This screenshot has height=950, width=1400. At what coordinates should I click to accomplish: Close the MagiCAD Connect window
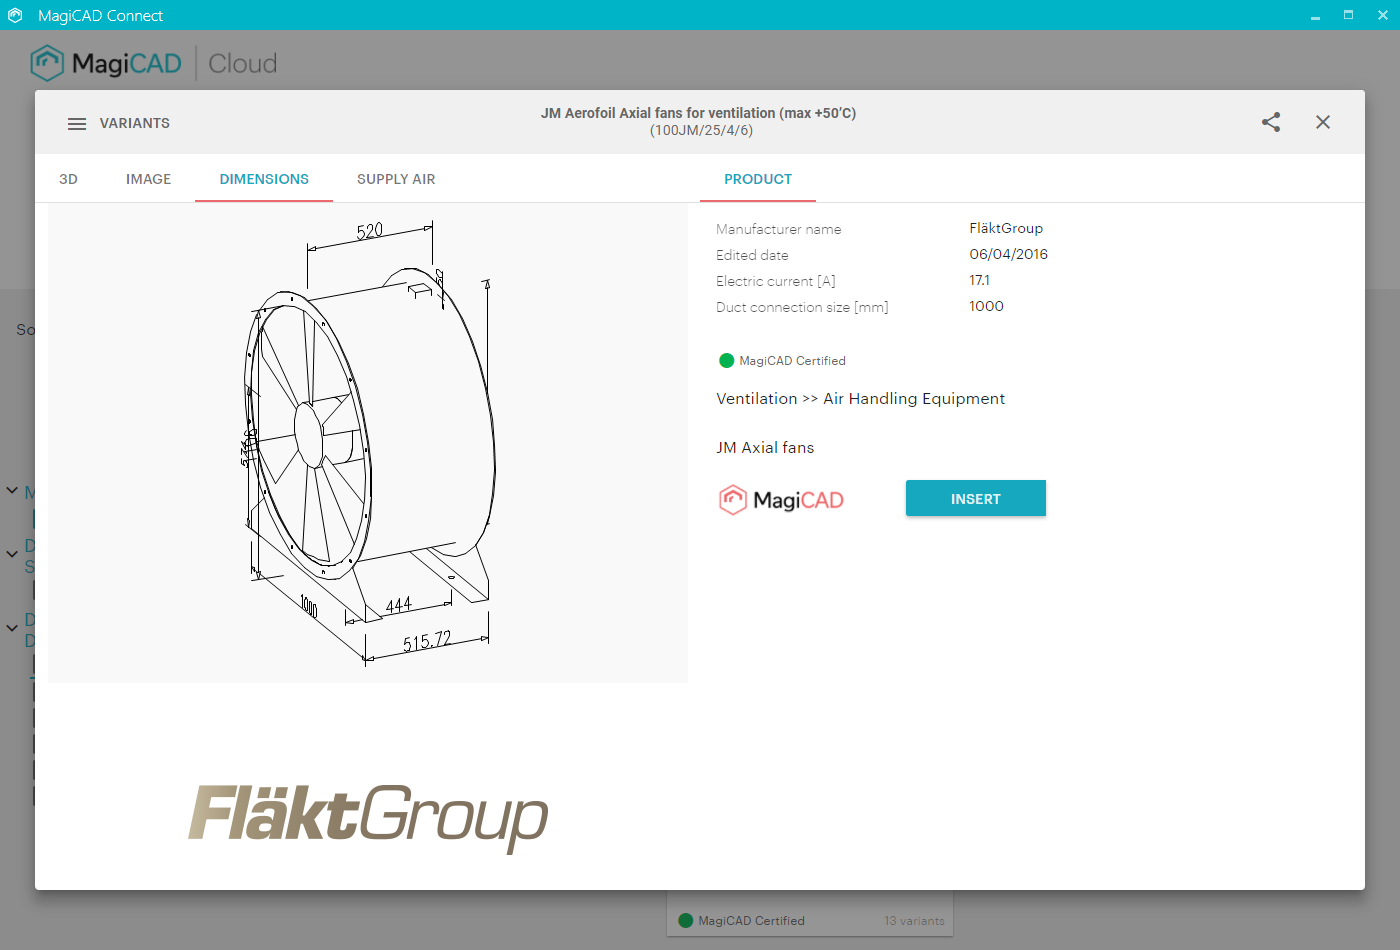[1383, 15]
